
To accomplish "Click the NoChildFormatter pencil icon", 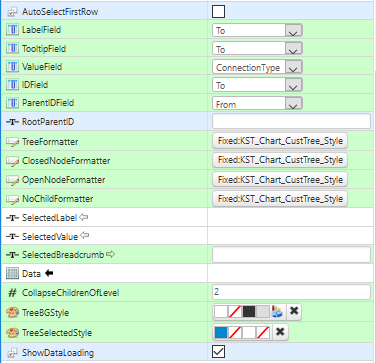I will (x=12, y=199).
